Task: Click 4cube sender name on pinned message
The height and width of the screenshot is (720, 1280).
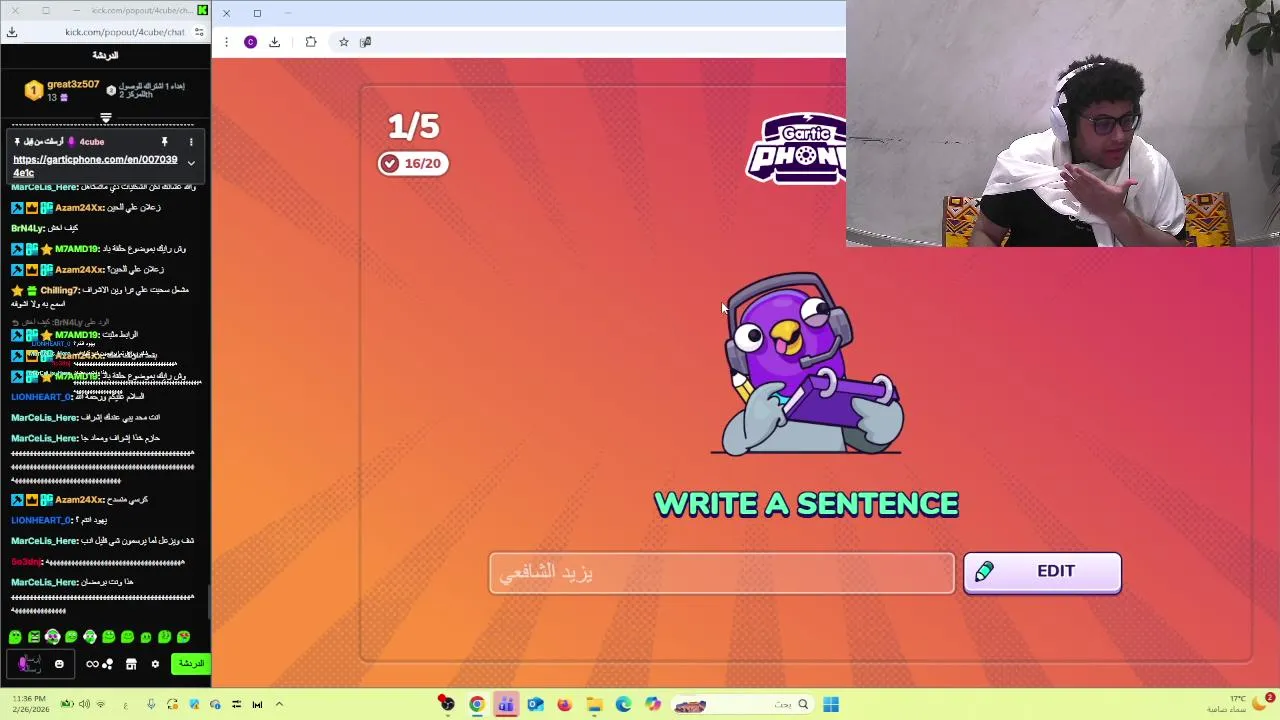Action: tap(91, 142)
